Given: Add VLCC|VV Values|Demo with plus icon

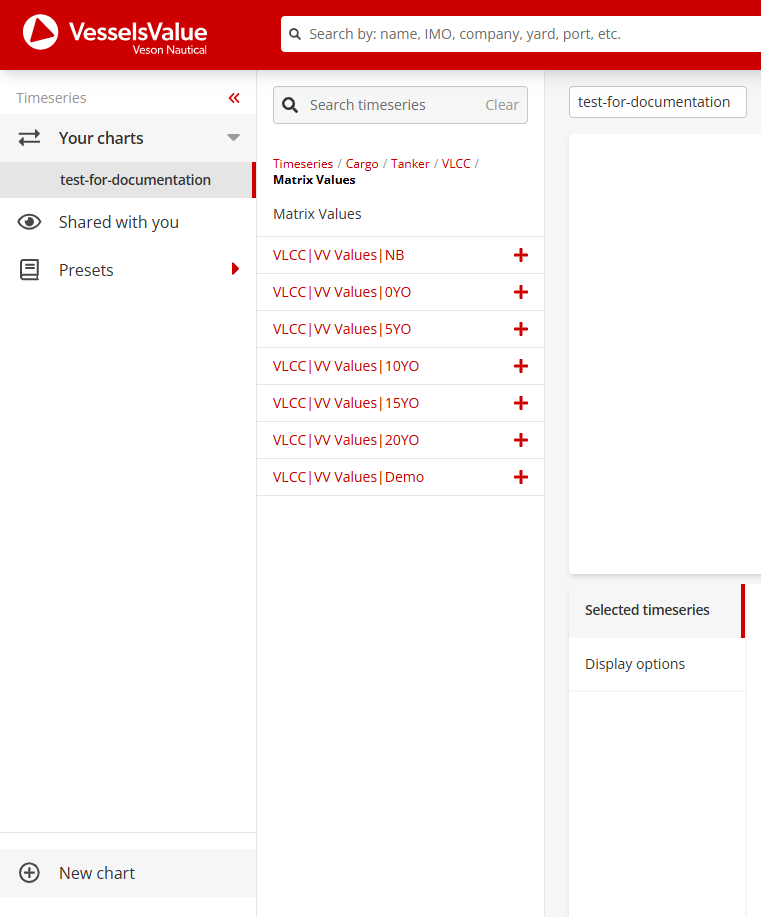Looking at the screenshot, I should pos(520,477).
